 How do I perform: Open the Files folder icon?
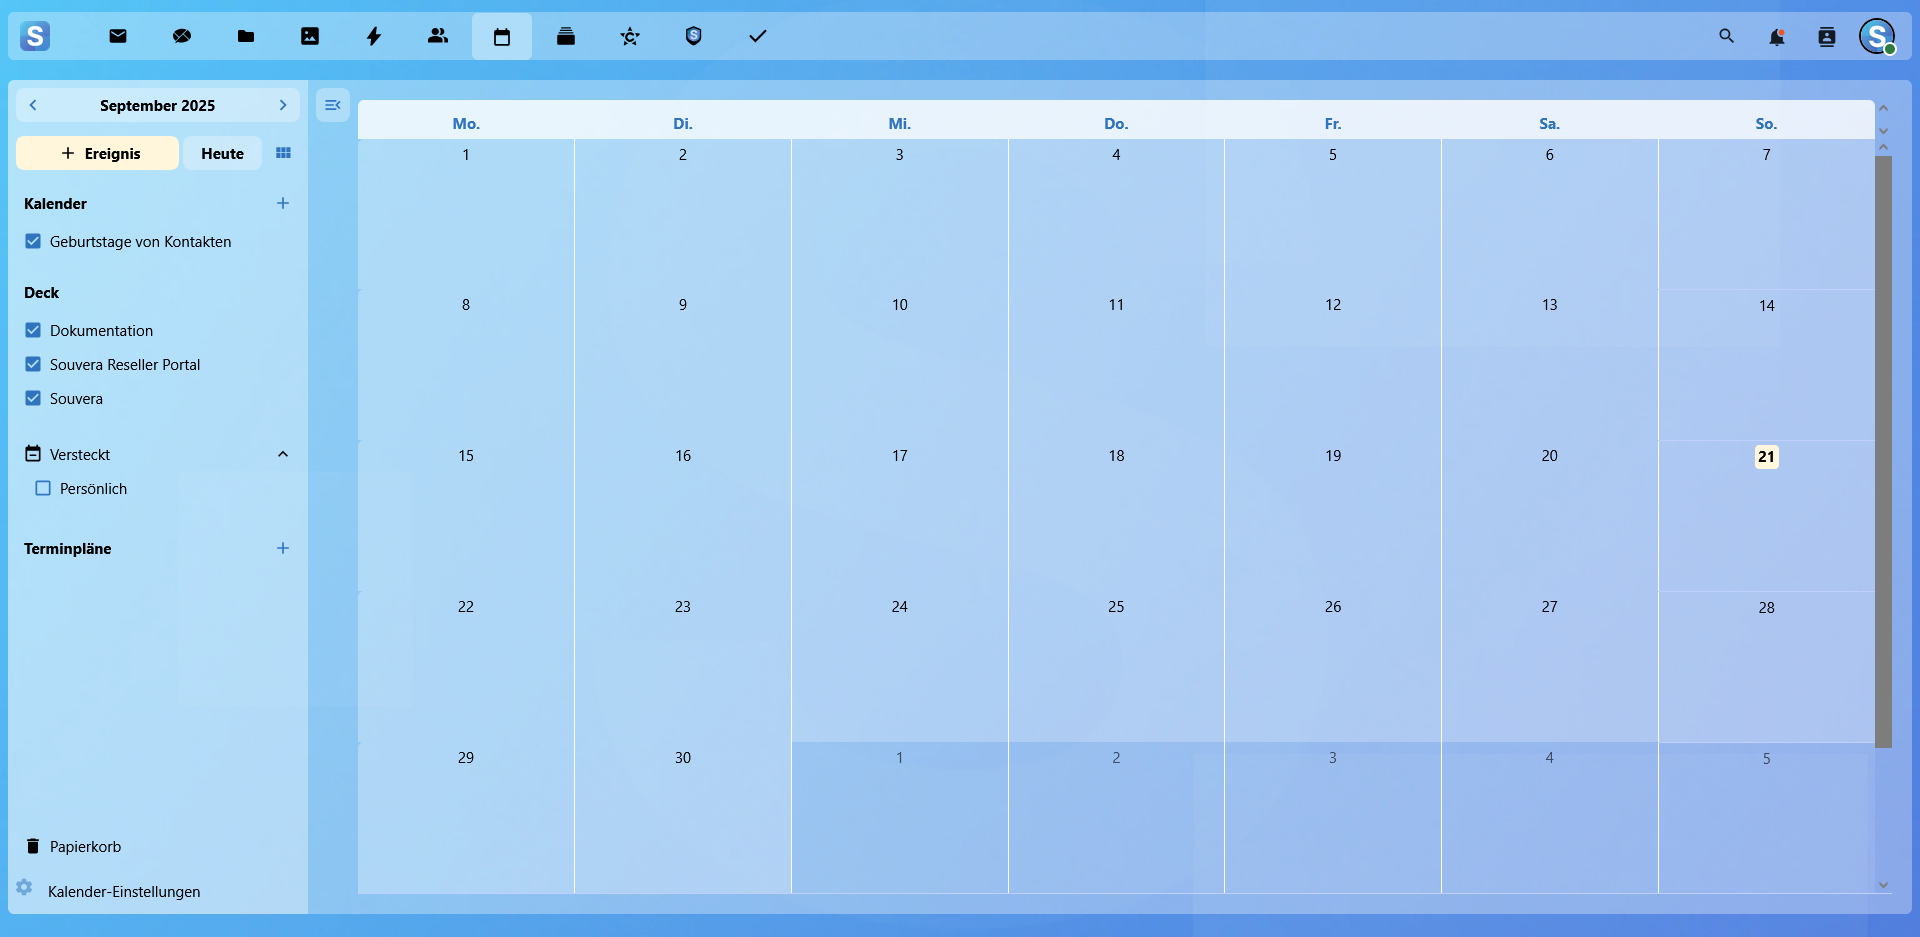(246, 36)
